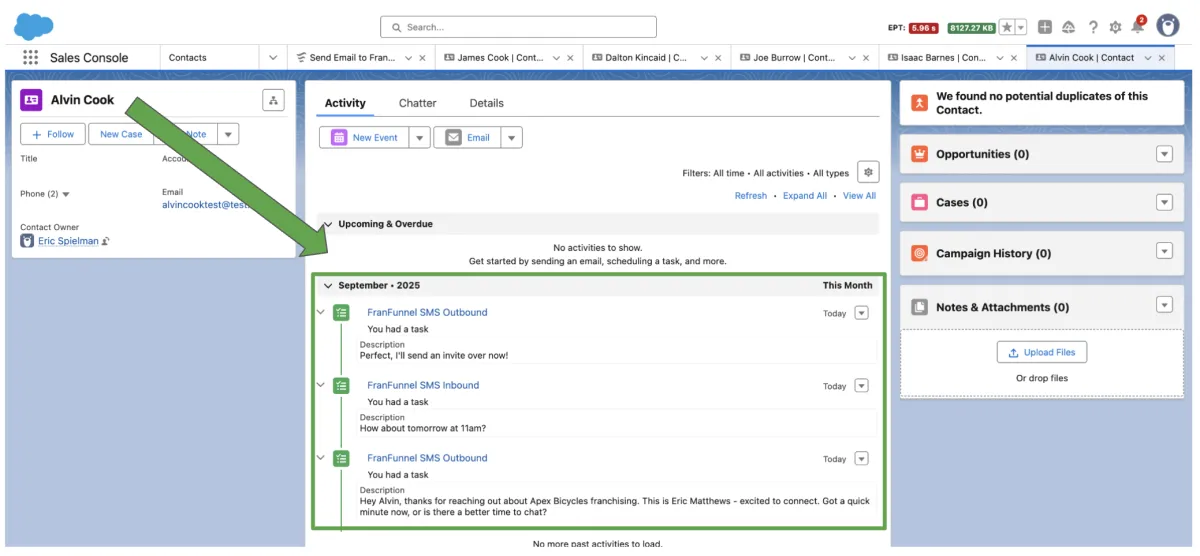1200x556 pixels.
Task: Open the FranFunnel SMS Inbound row actions menu
Action: point(862,386)
